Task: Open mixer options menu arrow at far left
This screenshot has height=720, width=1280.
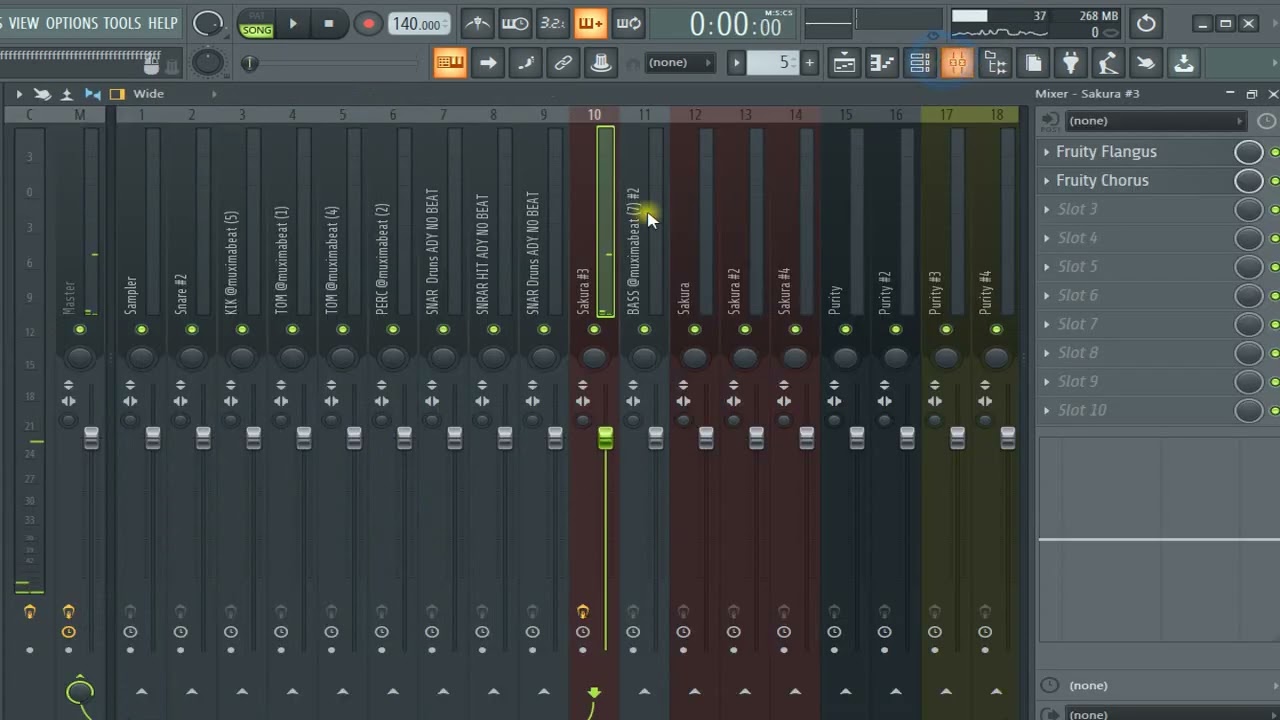Action: click(x=18, y=94)
